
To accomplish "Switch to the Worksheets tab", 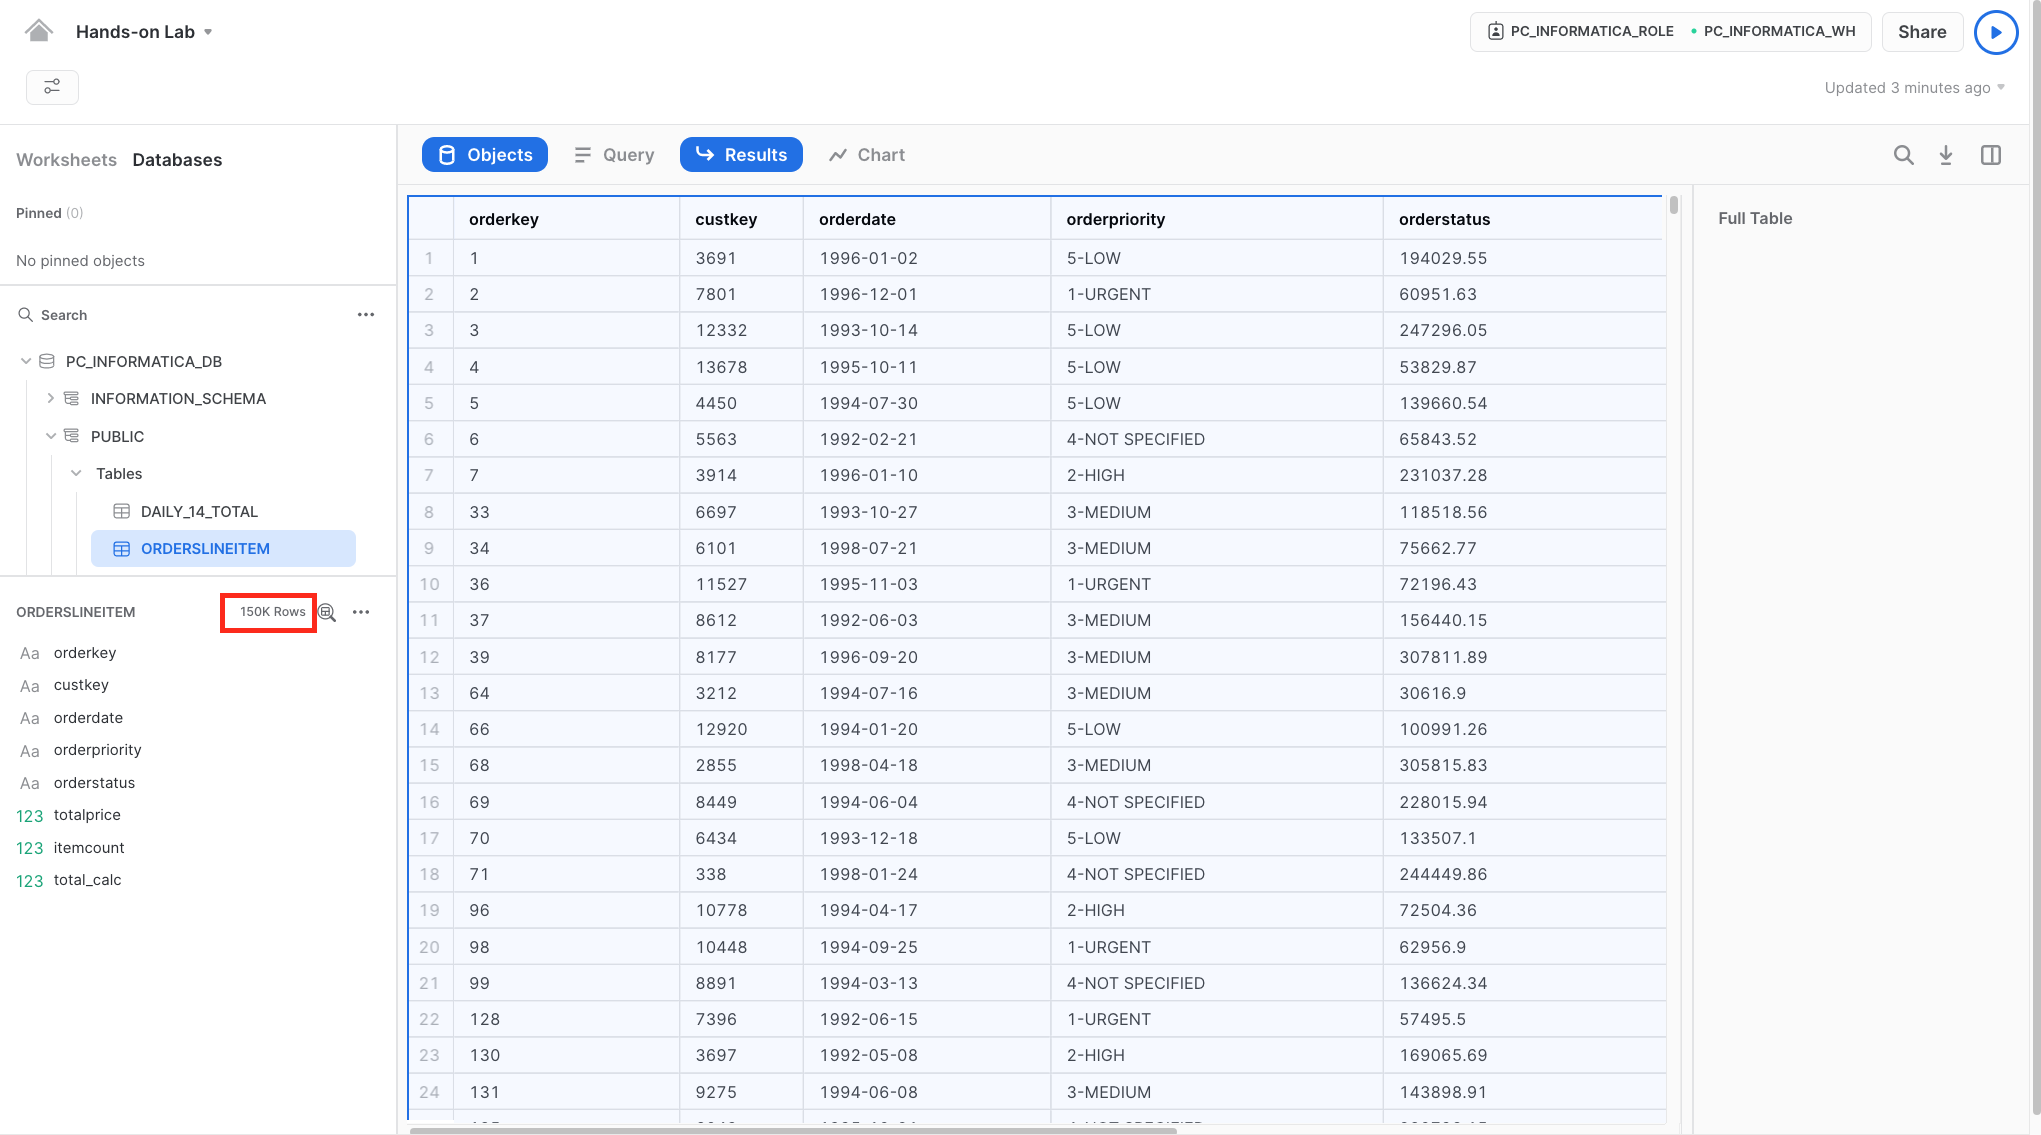I will coord(66,160).
